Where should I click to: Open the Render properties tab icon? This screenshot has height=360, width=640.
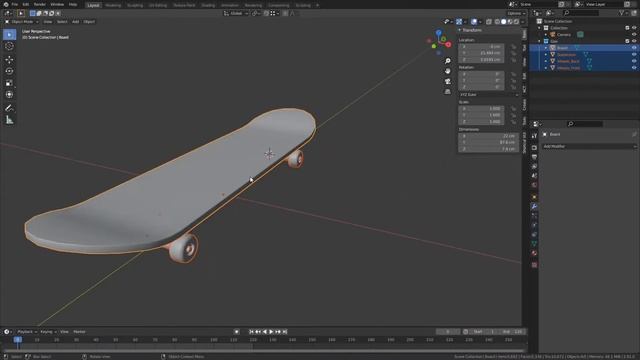534,147
